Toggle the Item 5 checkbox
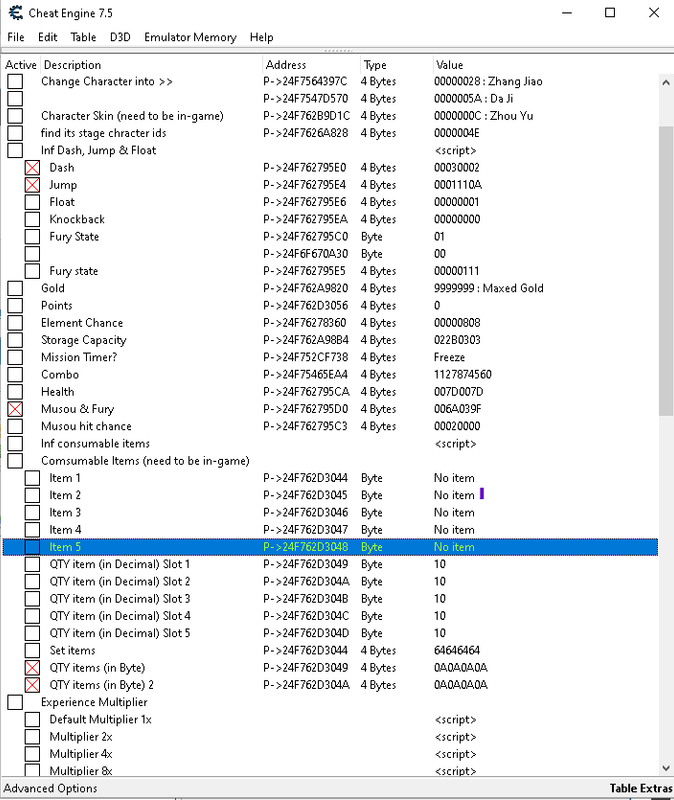Image resolution: width=674 pixels, height=800 pixels. click(x=33, y=547)
